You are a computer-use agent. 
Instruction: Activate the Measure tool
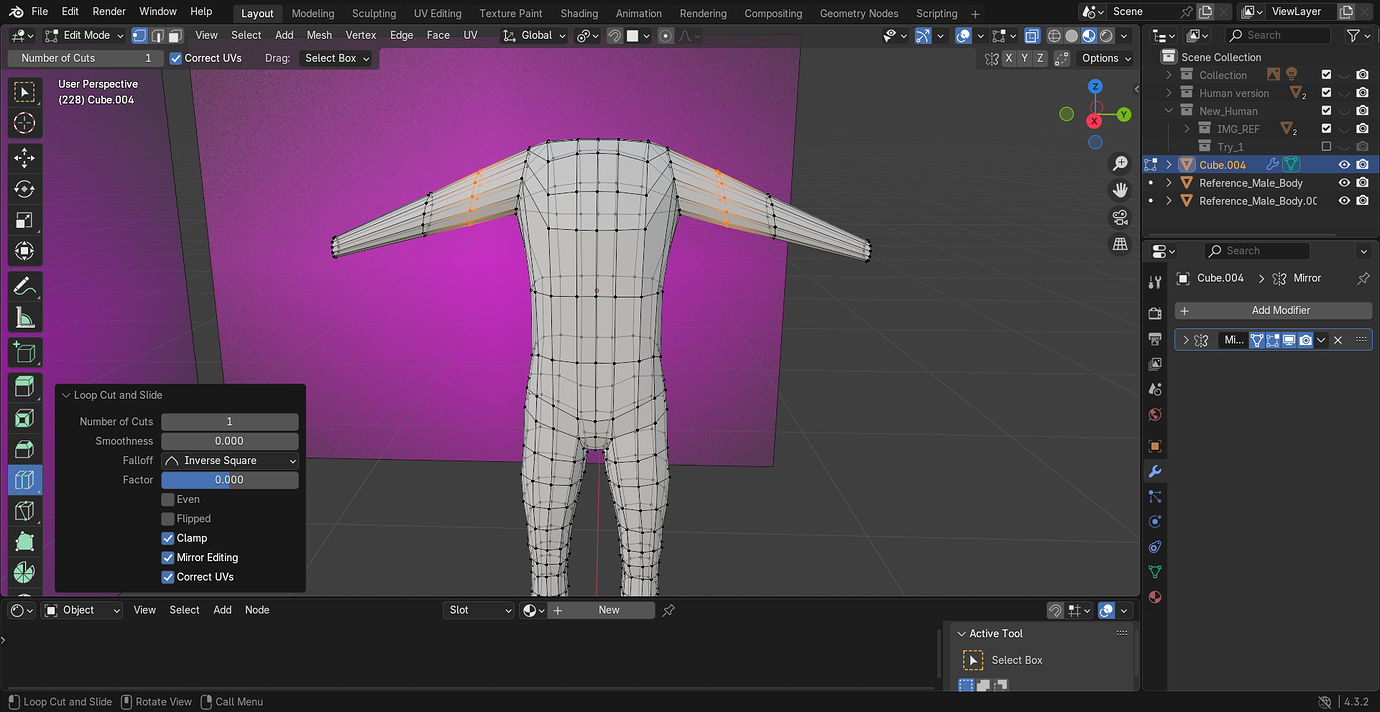(x=24, y=318)
